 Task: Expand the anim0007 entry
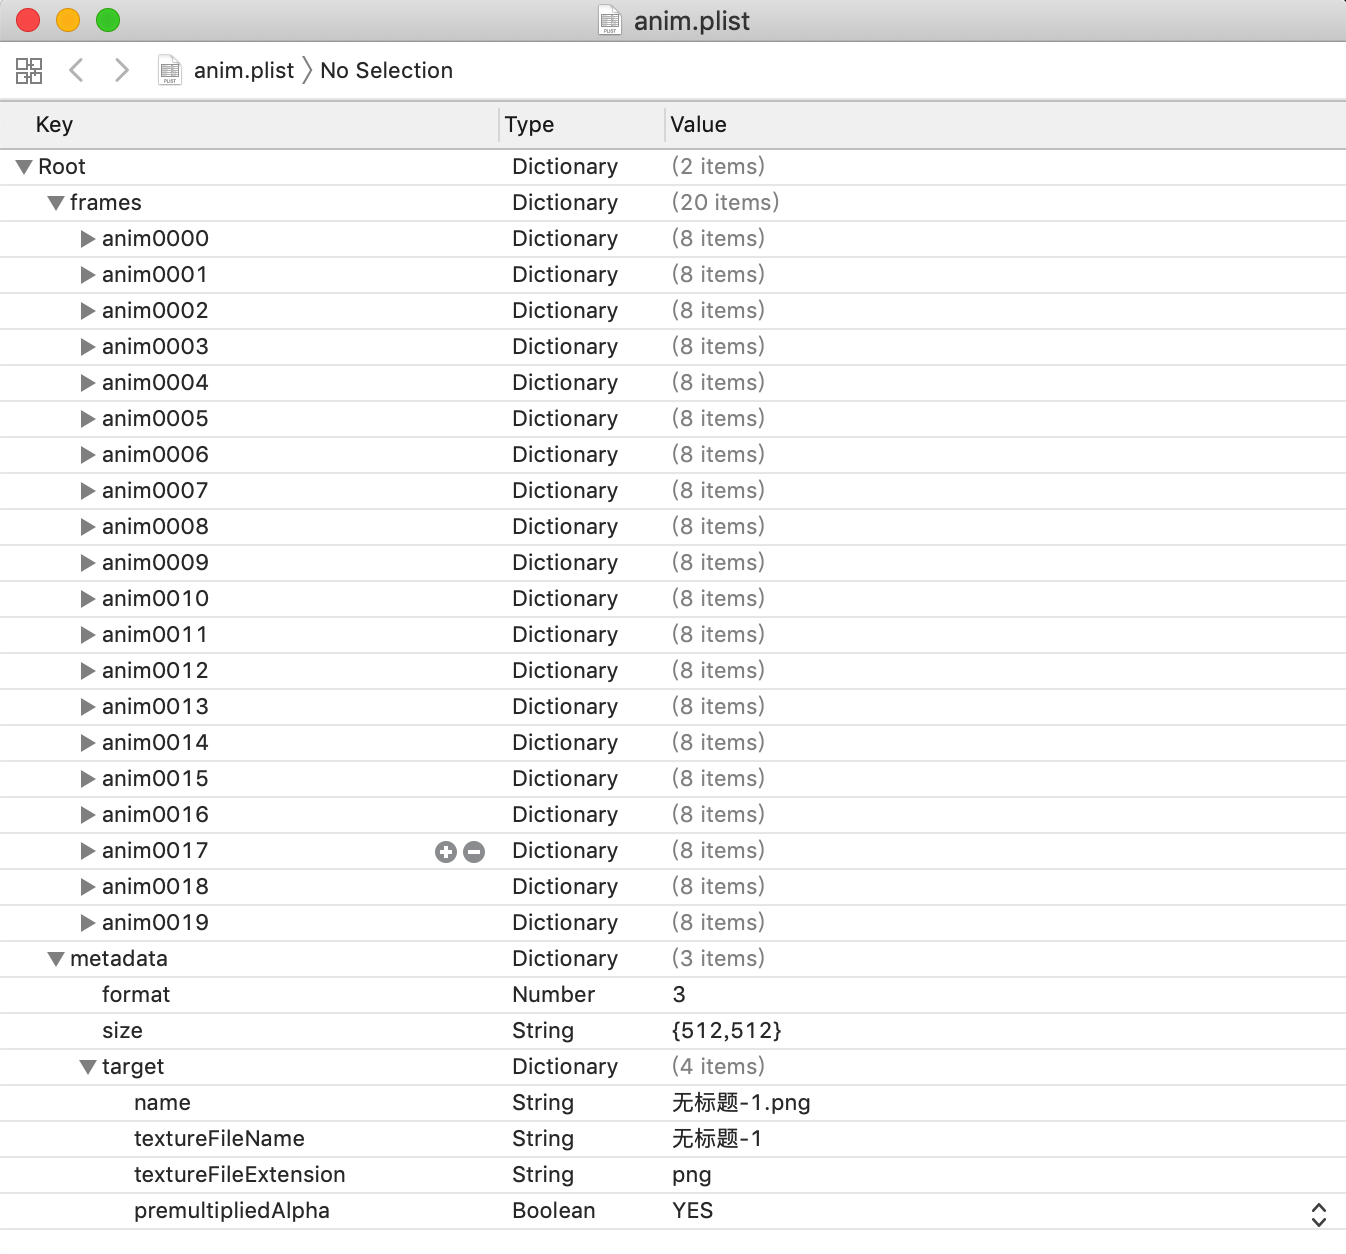pos(88,491)
